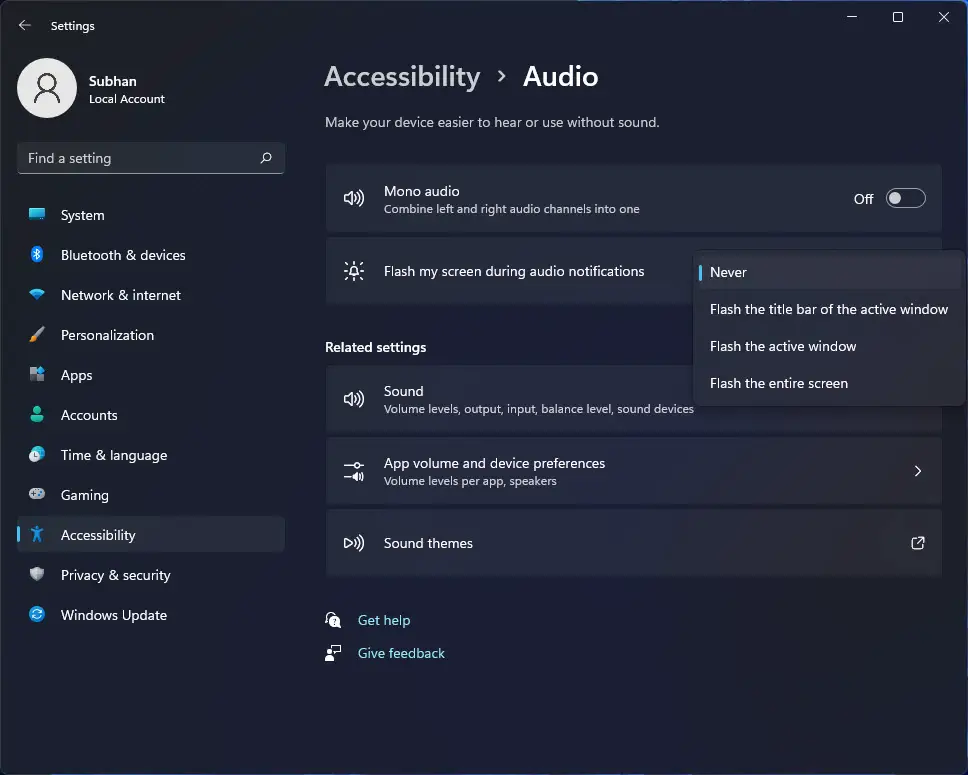Click the Network wifi icon in sidebar
The width and height of the screenshot is (968, 775).
[37, 295]
